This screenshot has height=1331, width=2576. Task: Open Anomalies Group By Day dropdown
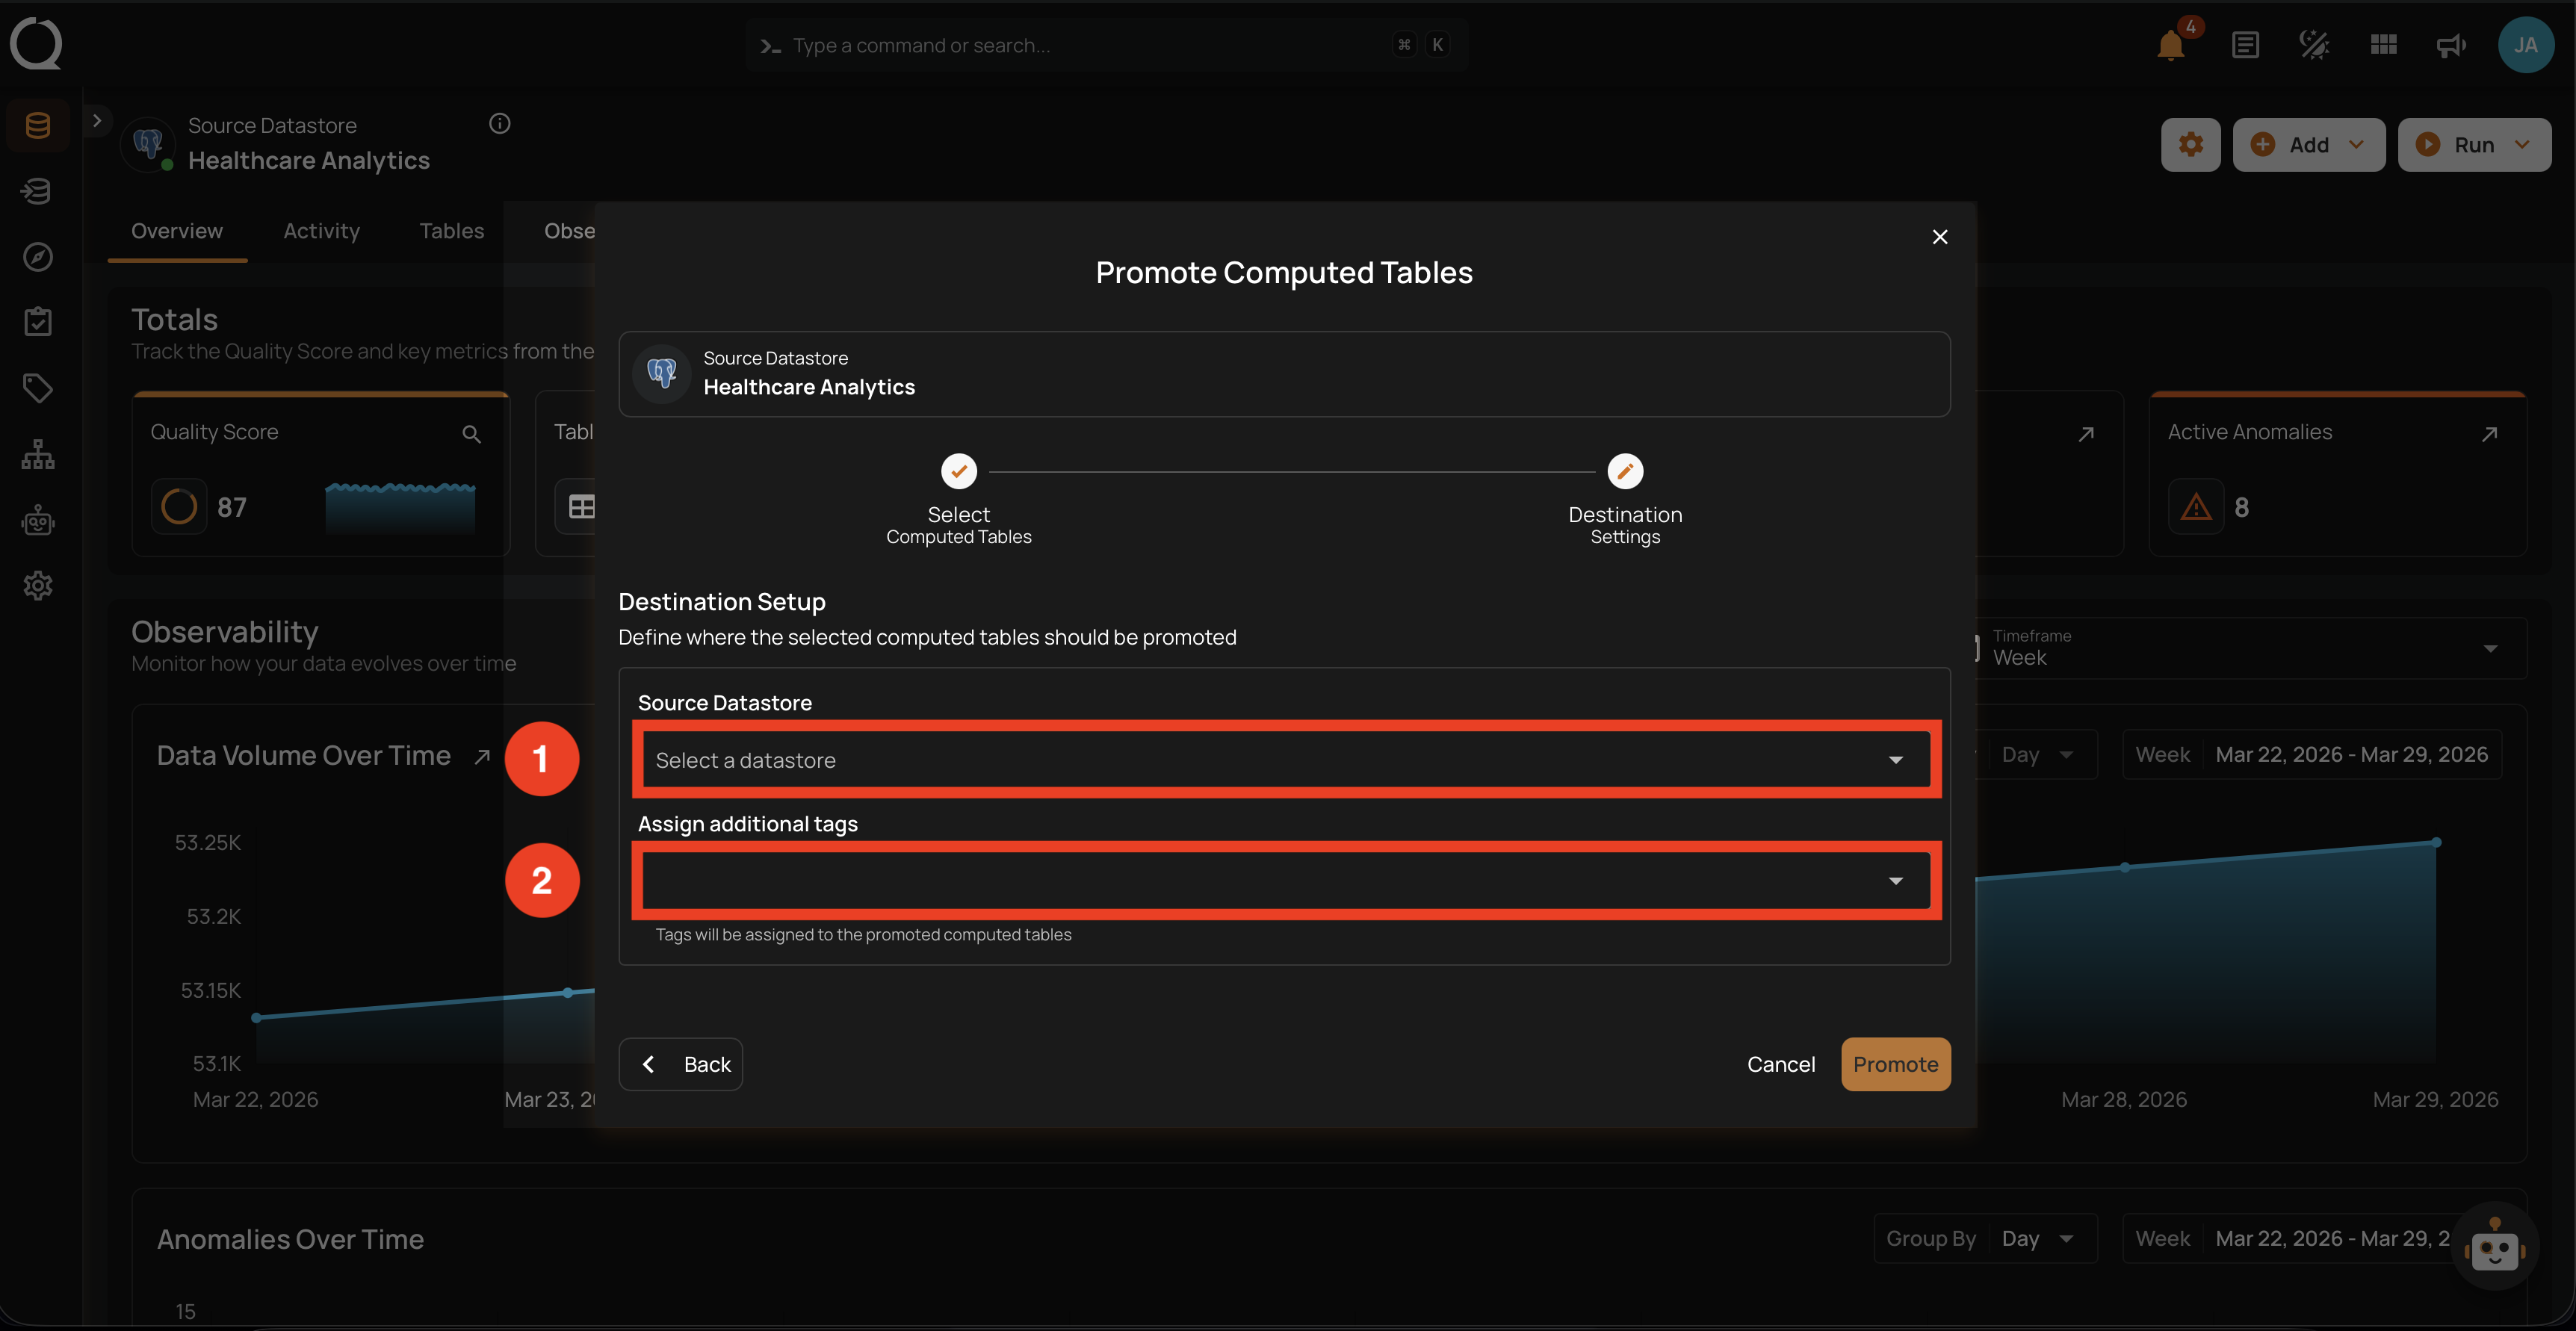pos(1984,1239)
